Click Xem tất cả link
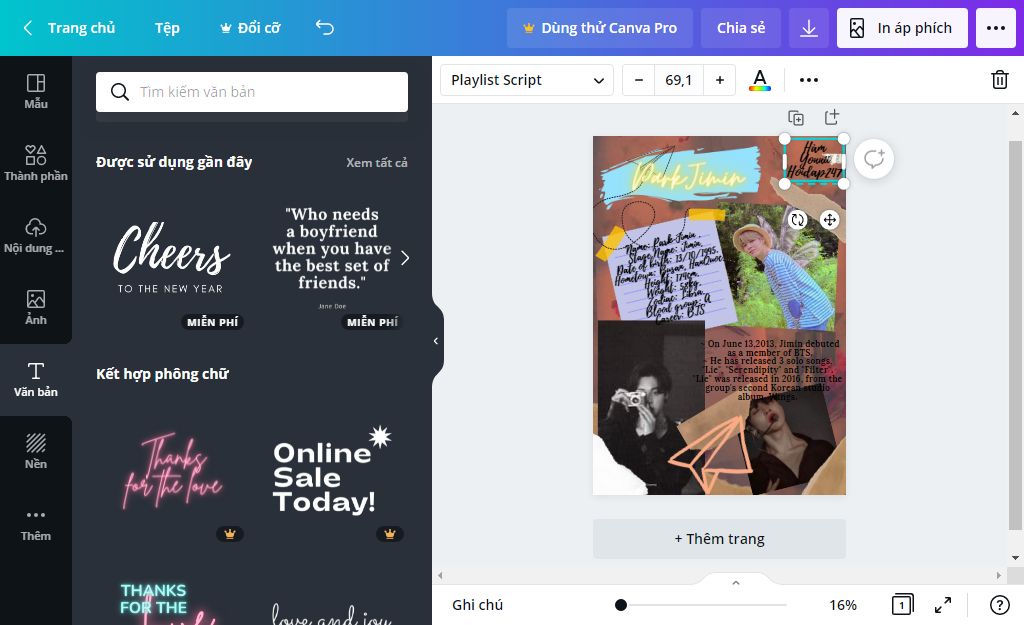Image resolution: width=1024 pixels, height=625 pixels. 377,163
